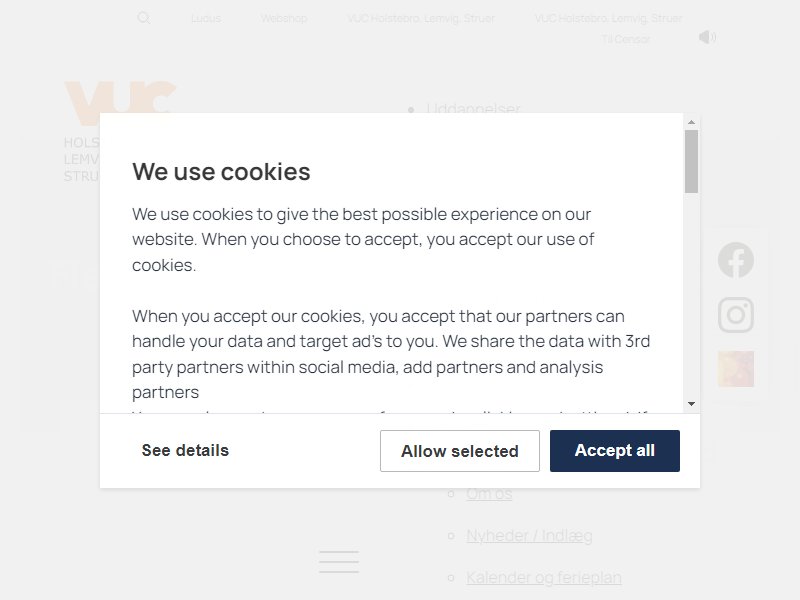The image size is (800, 600).
Task: Click the cookie dialog scrollbar thumb
Action: point(691,161)
